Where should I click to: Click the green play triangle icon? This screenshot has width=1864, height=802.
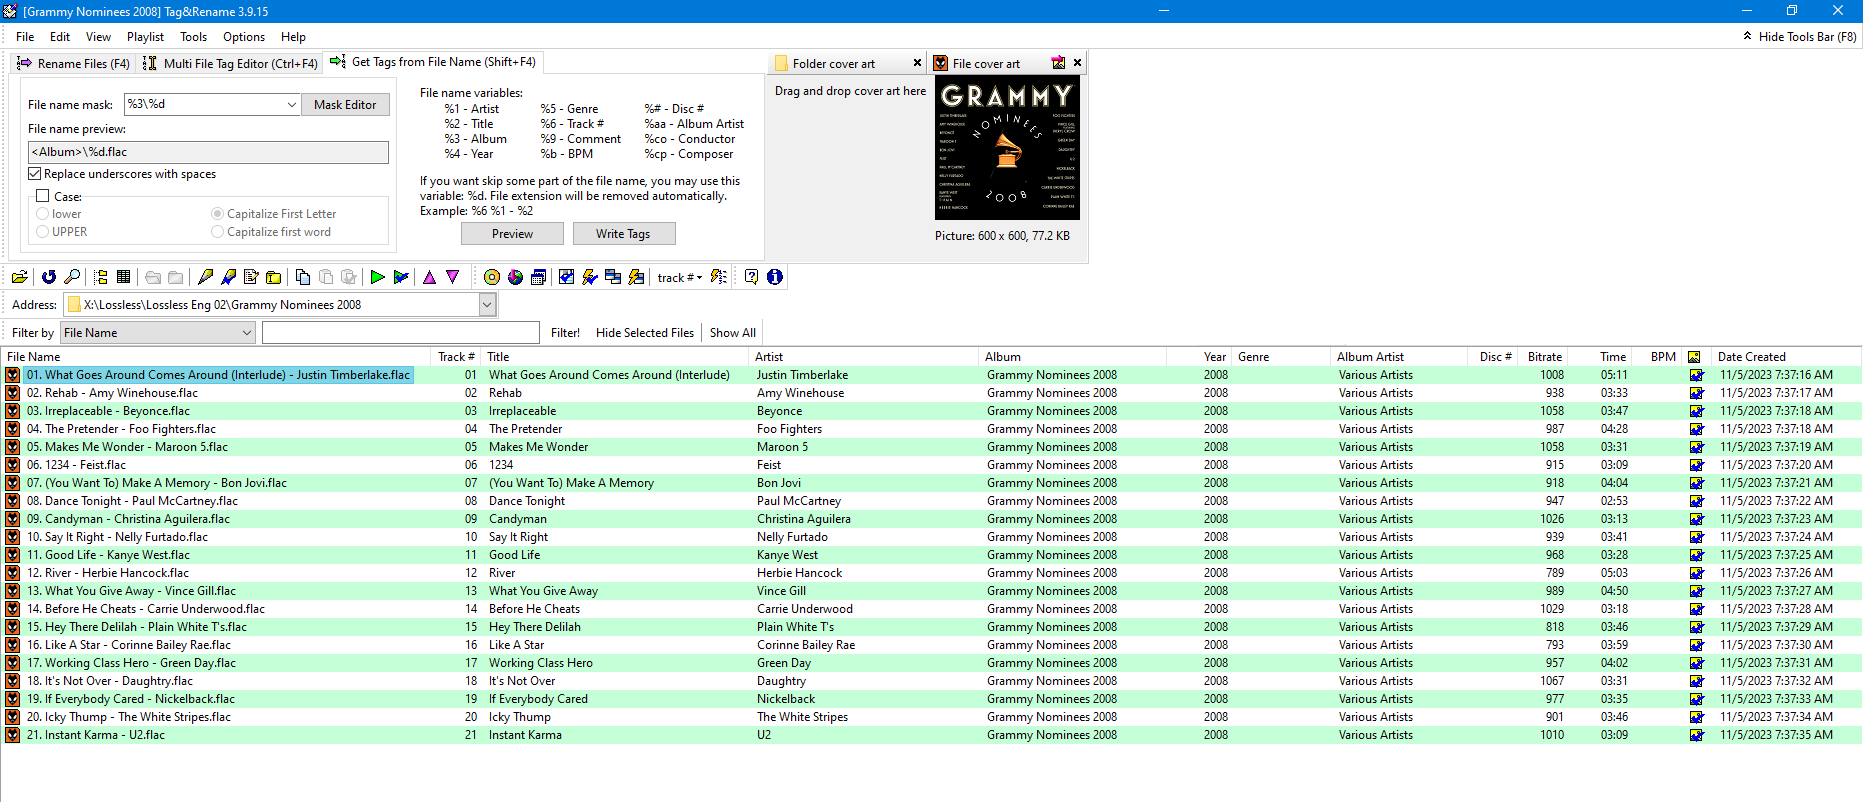coord(378,277)
